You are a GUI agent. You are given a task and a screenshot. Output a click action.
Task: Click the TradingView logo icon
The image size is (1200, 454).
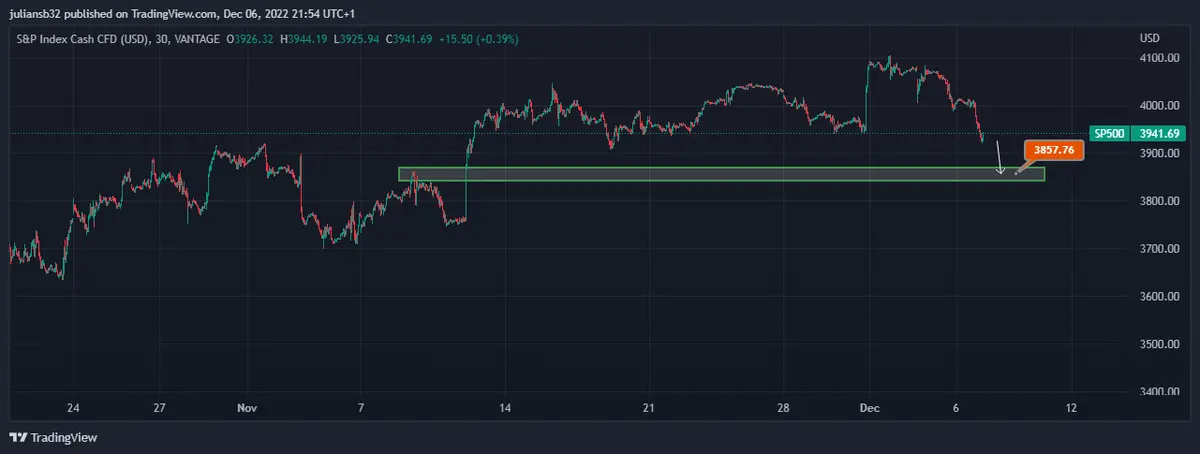pyautogui.click(x=18, y=437)
